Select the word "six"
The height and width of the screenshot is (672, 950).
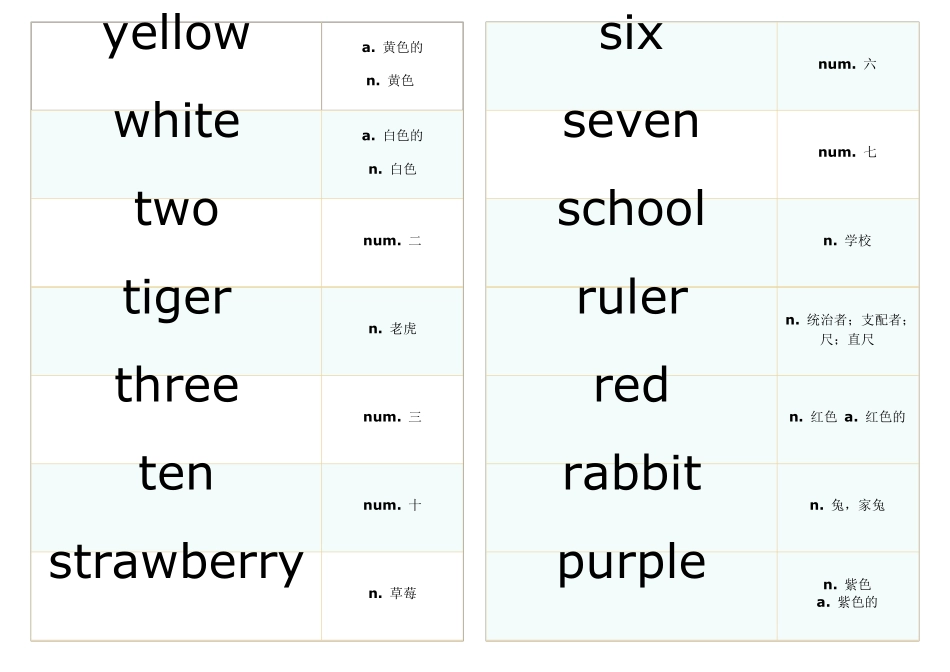631,34
